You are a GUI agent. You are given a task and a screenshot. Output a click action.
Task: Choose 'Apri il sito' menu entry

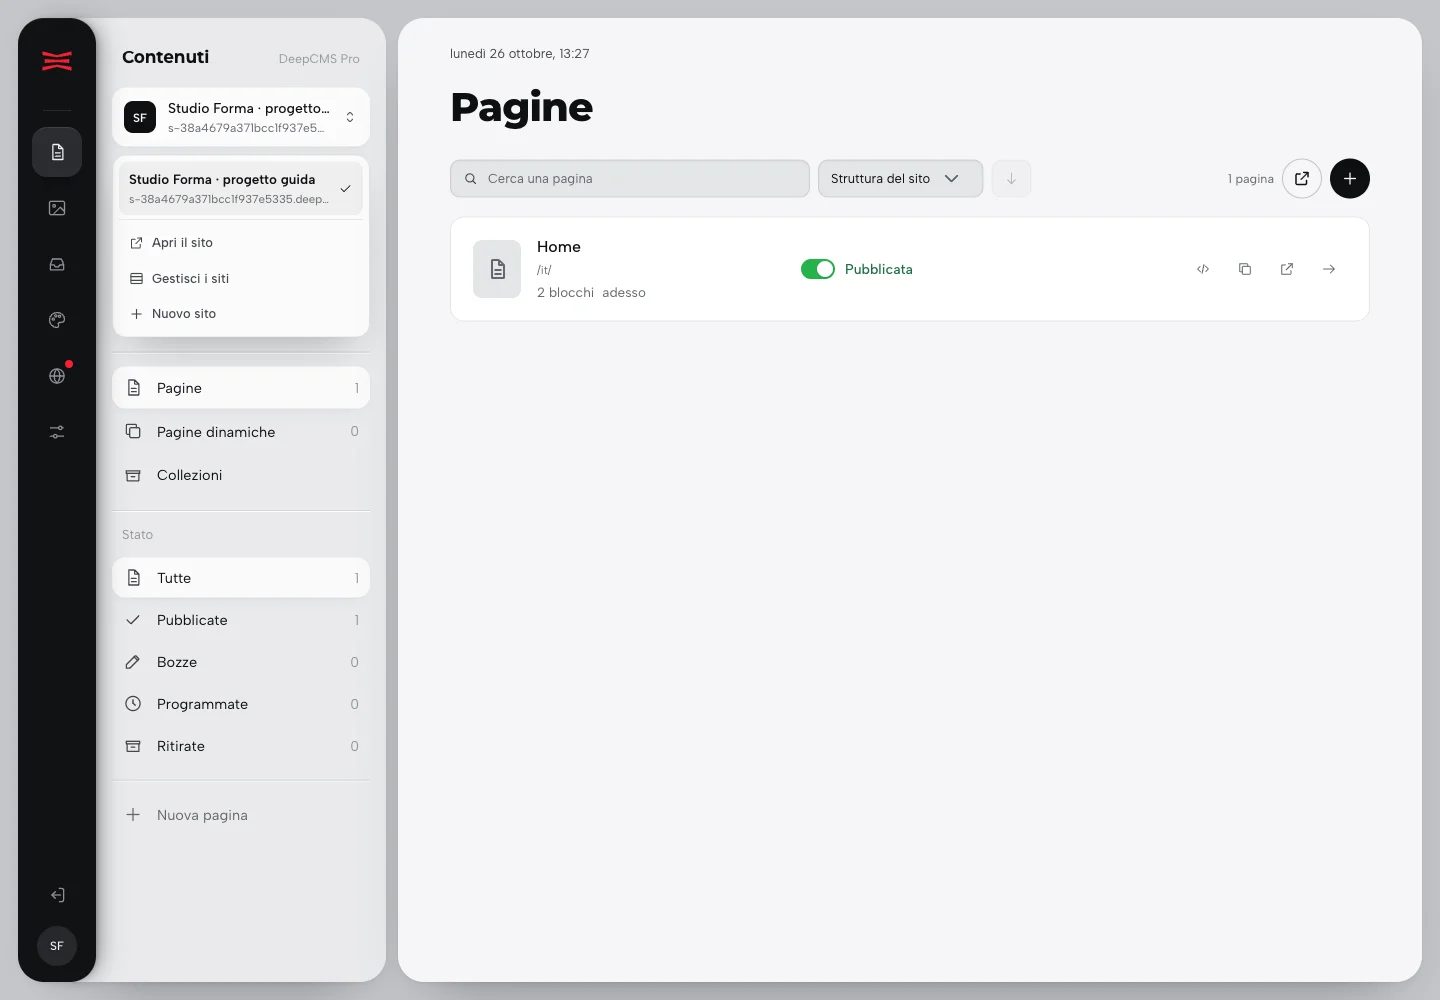point(241,243)
